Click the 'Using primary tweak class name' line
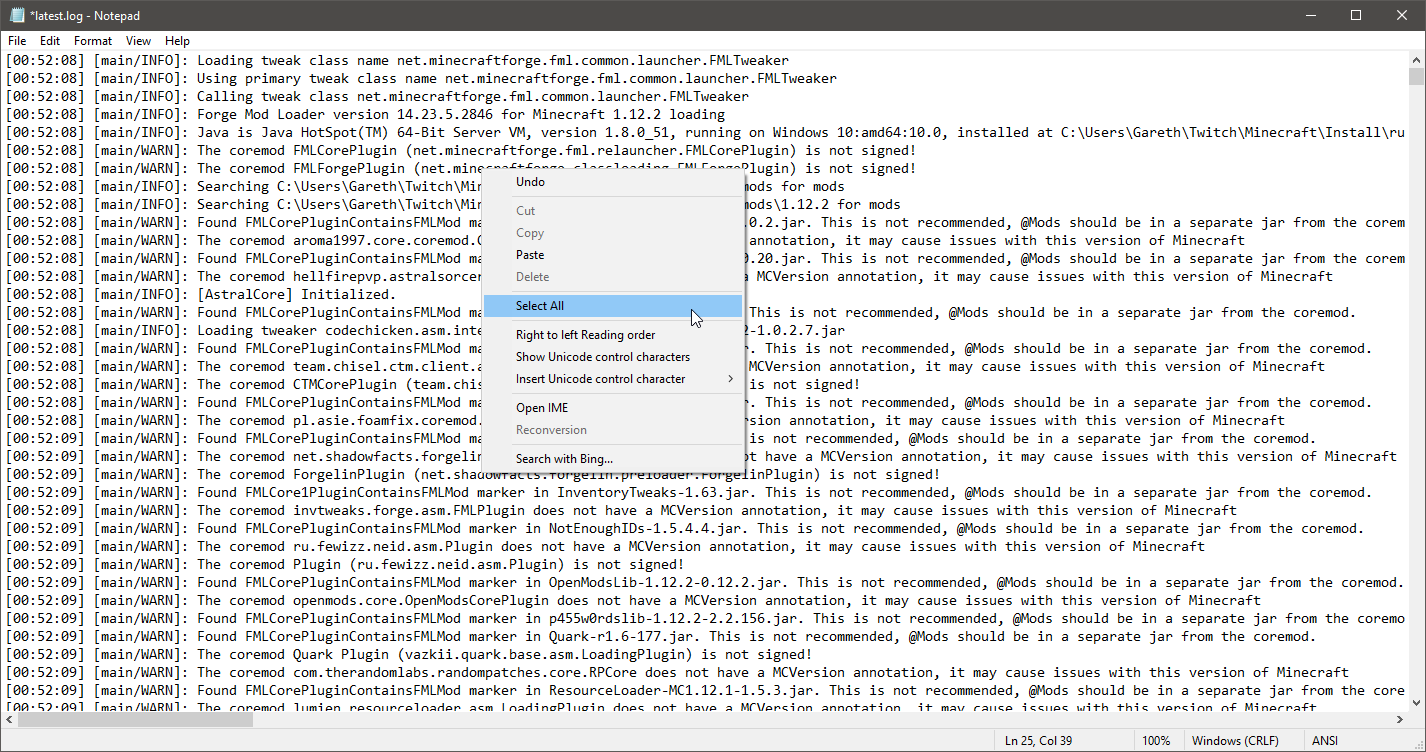This screenshot has width=1426, height=752. [422, 78]
